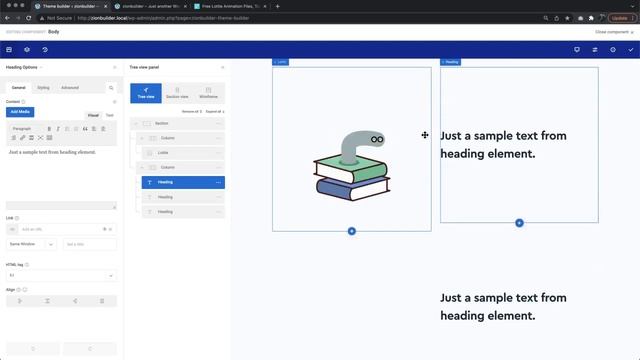
Task: Search options with magnifier icon
Action: [x=111, y=88]
